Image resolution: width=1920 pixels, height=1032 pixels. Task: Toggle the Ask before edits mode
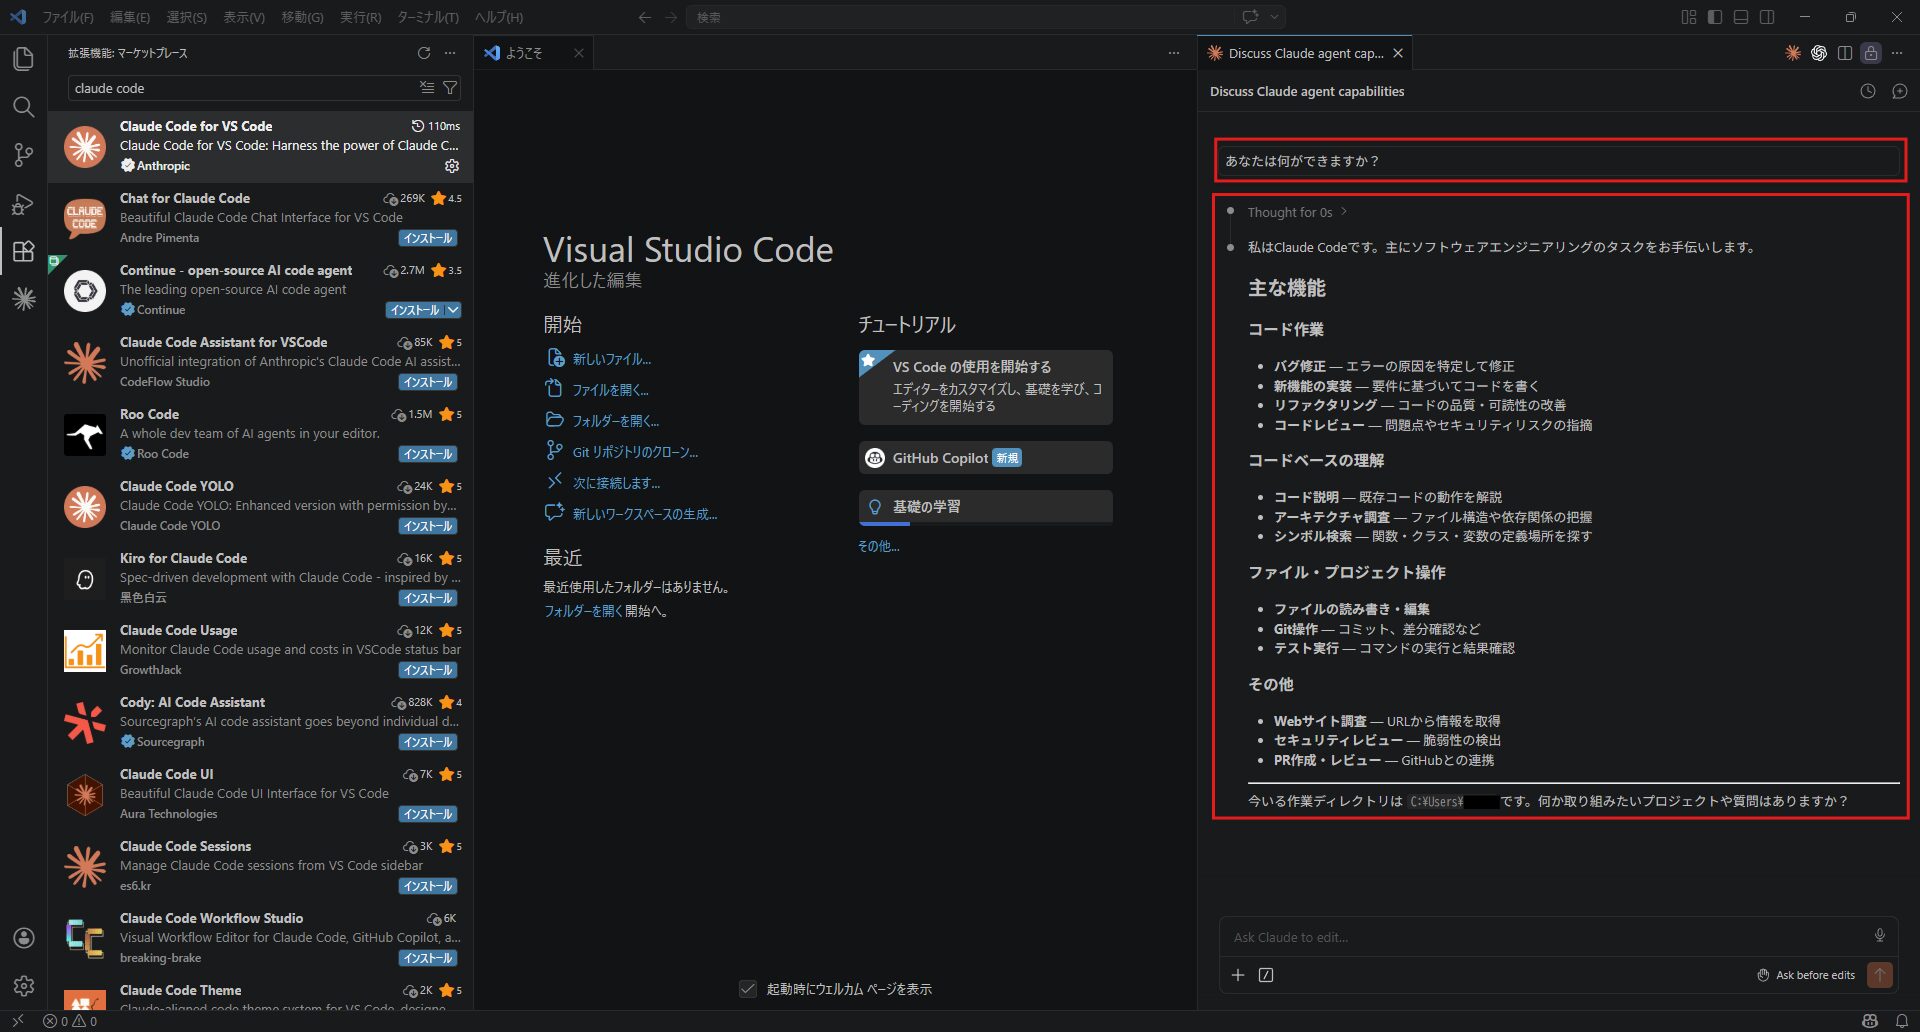tap(1806, 975)
